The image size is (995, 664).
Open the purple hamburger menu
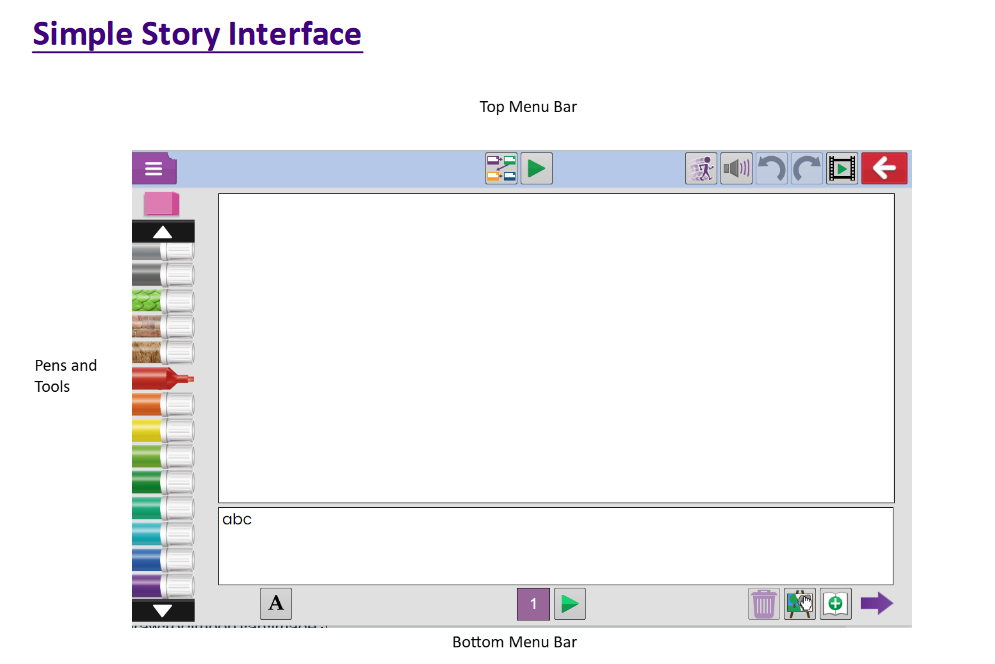click(x=153, y=168)
